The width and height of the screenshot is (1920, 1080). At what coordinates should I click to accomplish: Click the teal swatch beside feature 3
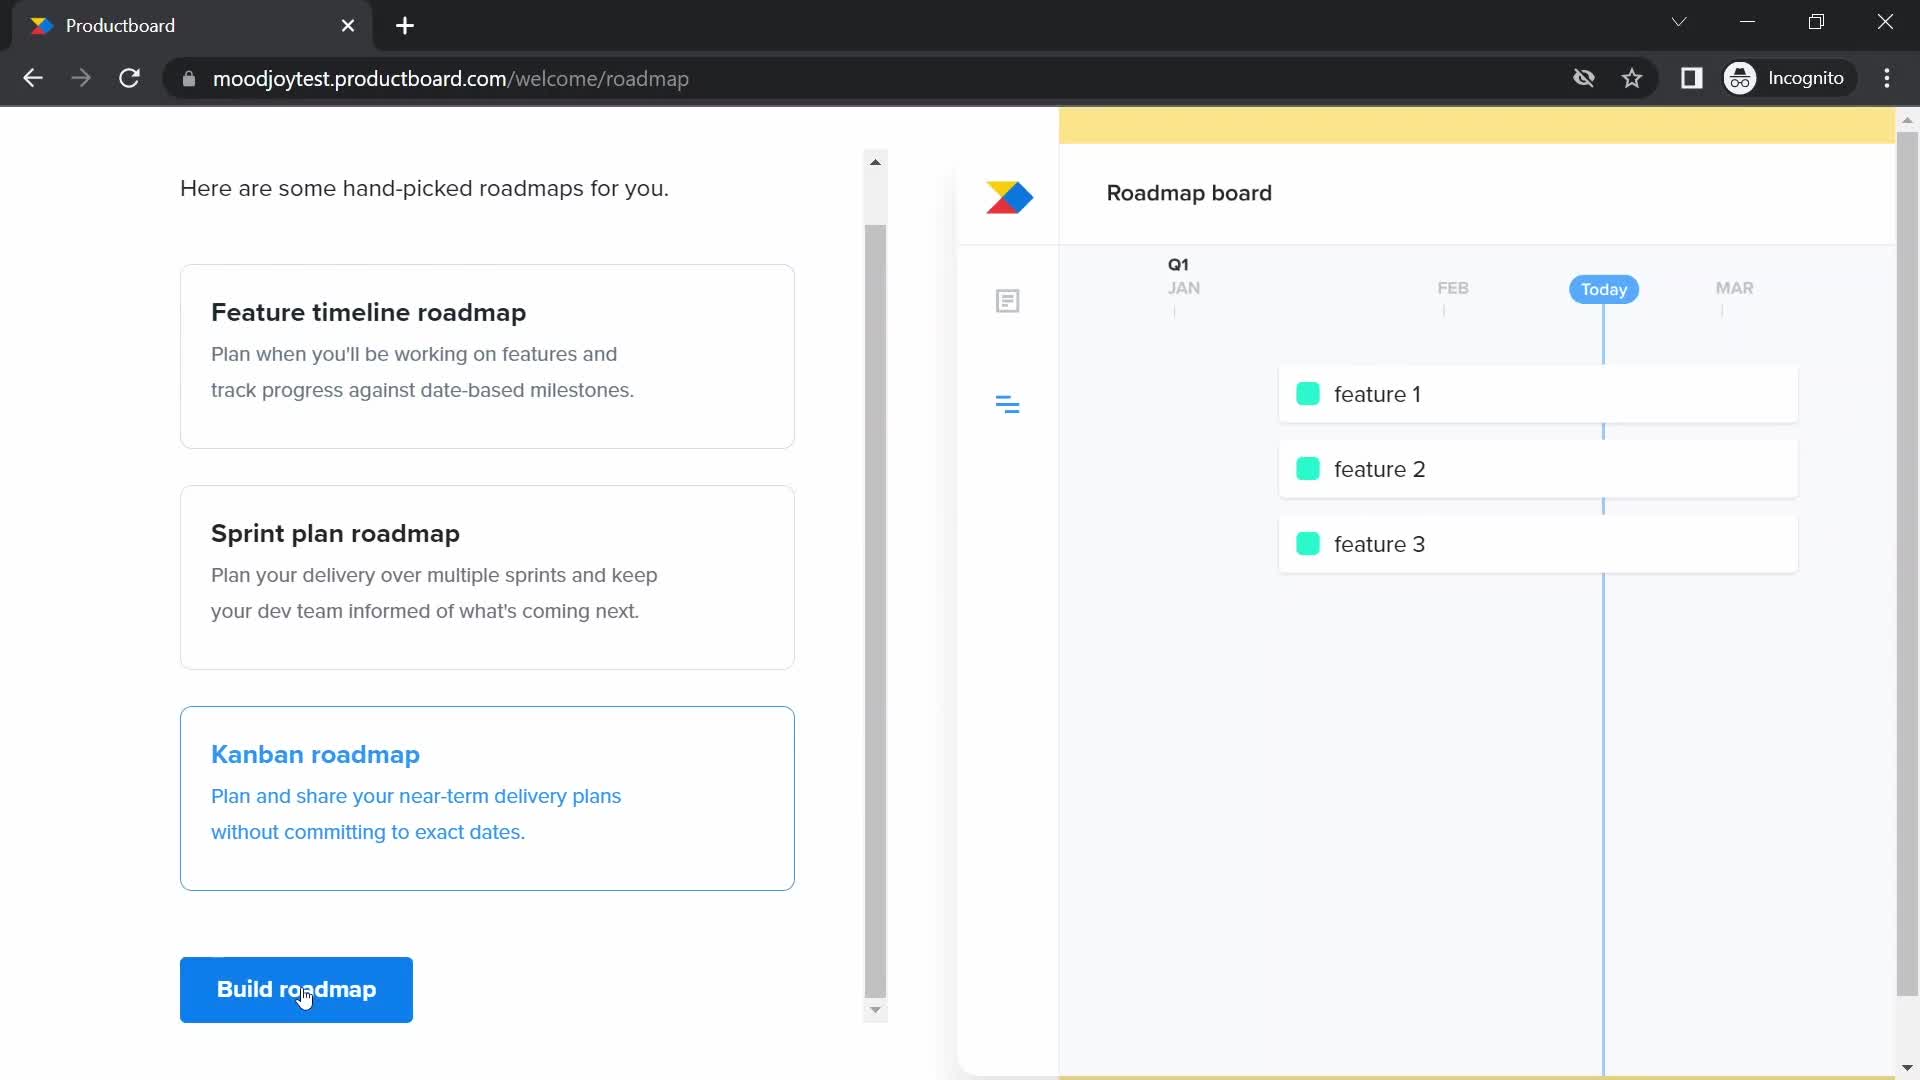tap(1308, 544)
